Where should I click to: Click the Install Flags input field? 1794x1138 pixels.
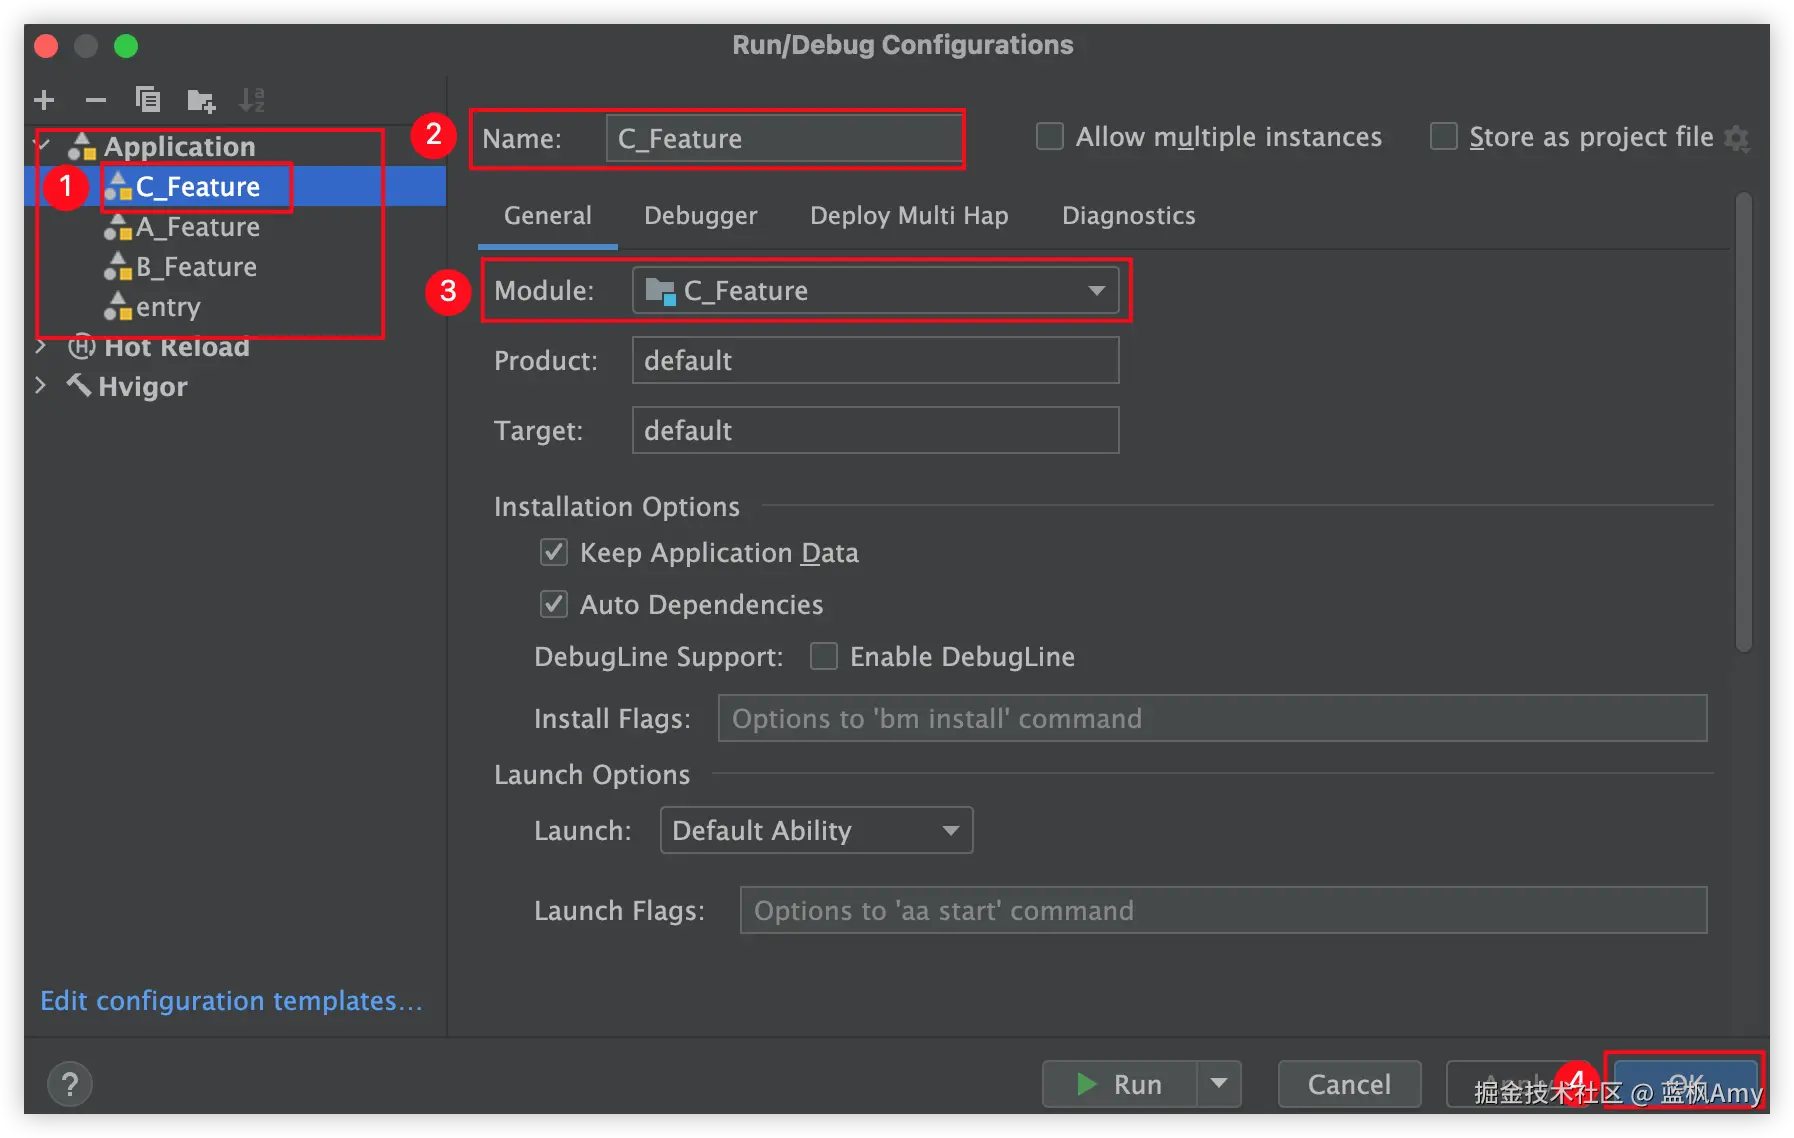(1212, 718)
